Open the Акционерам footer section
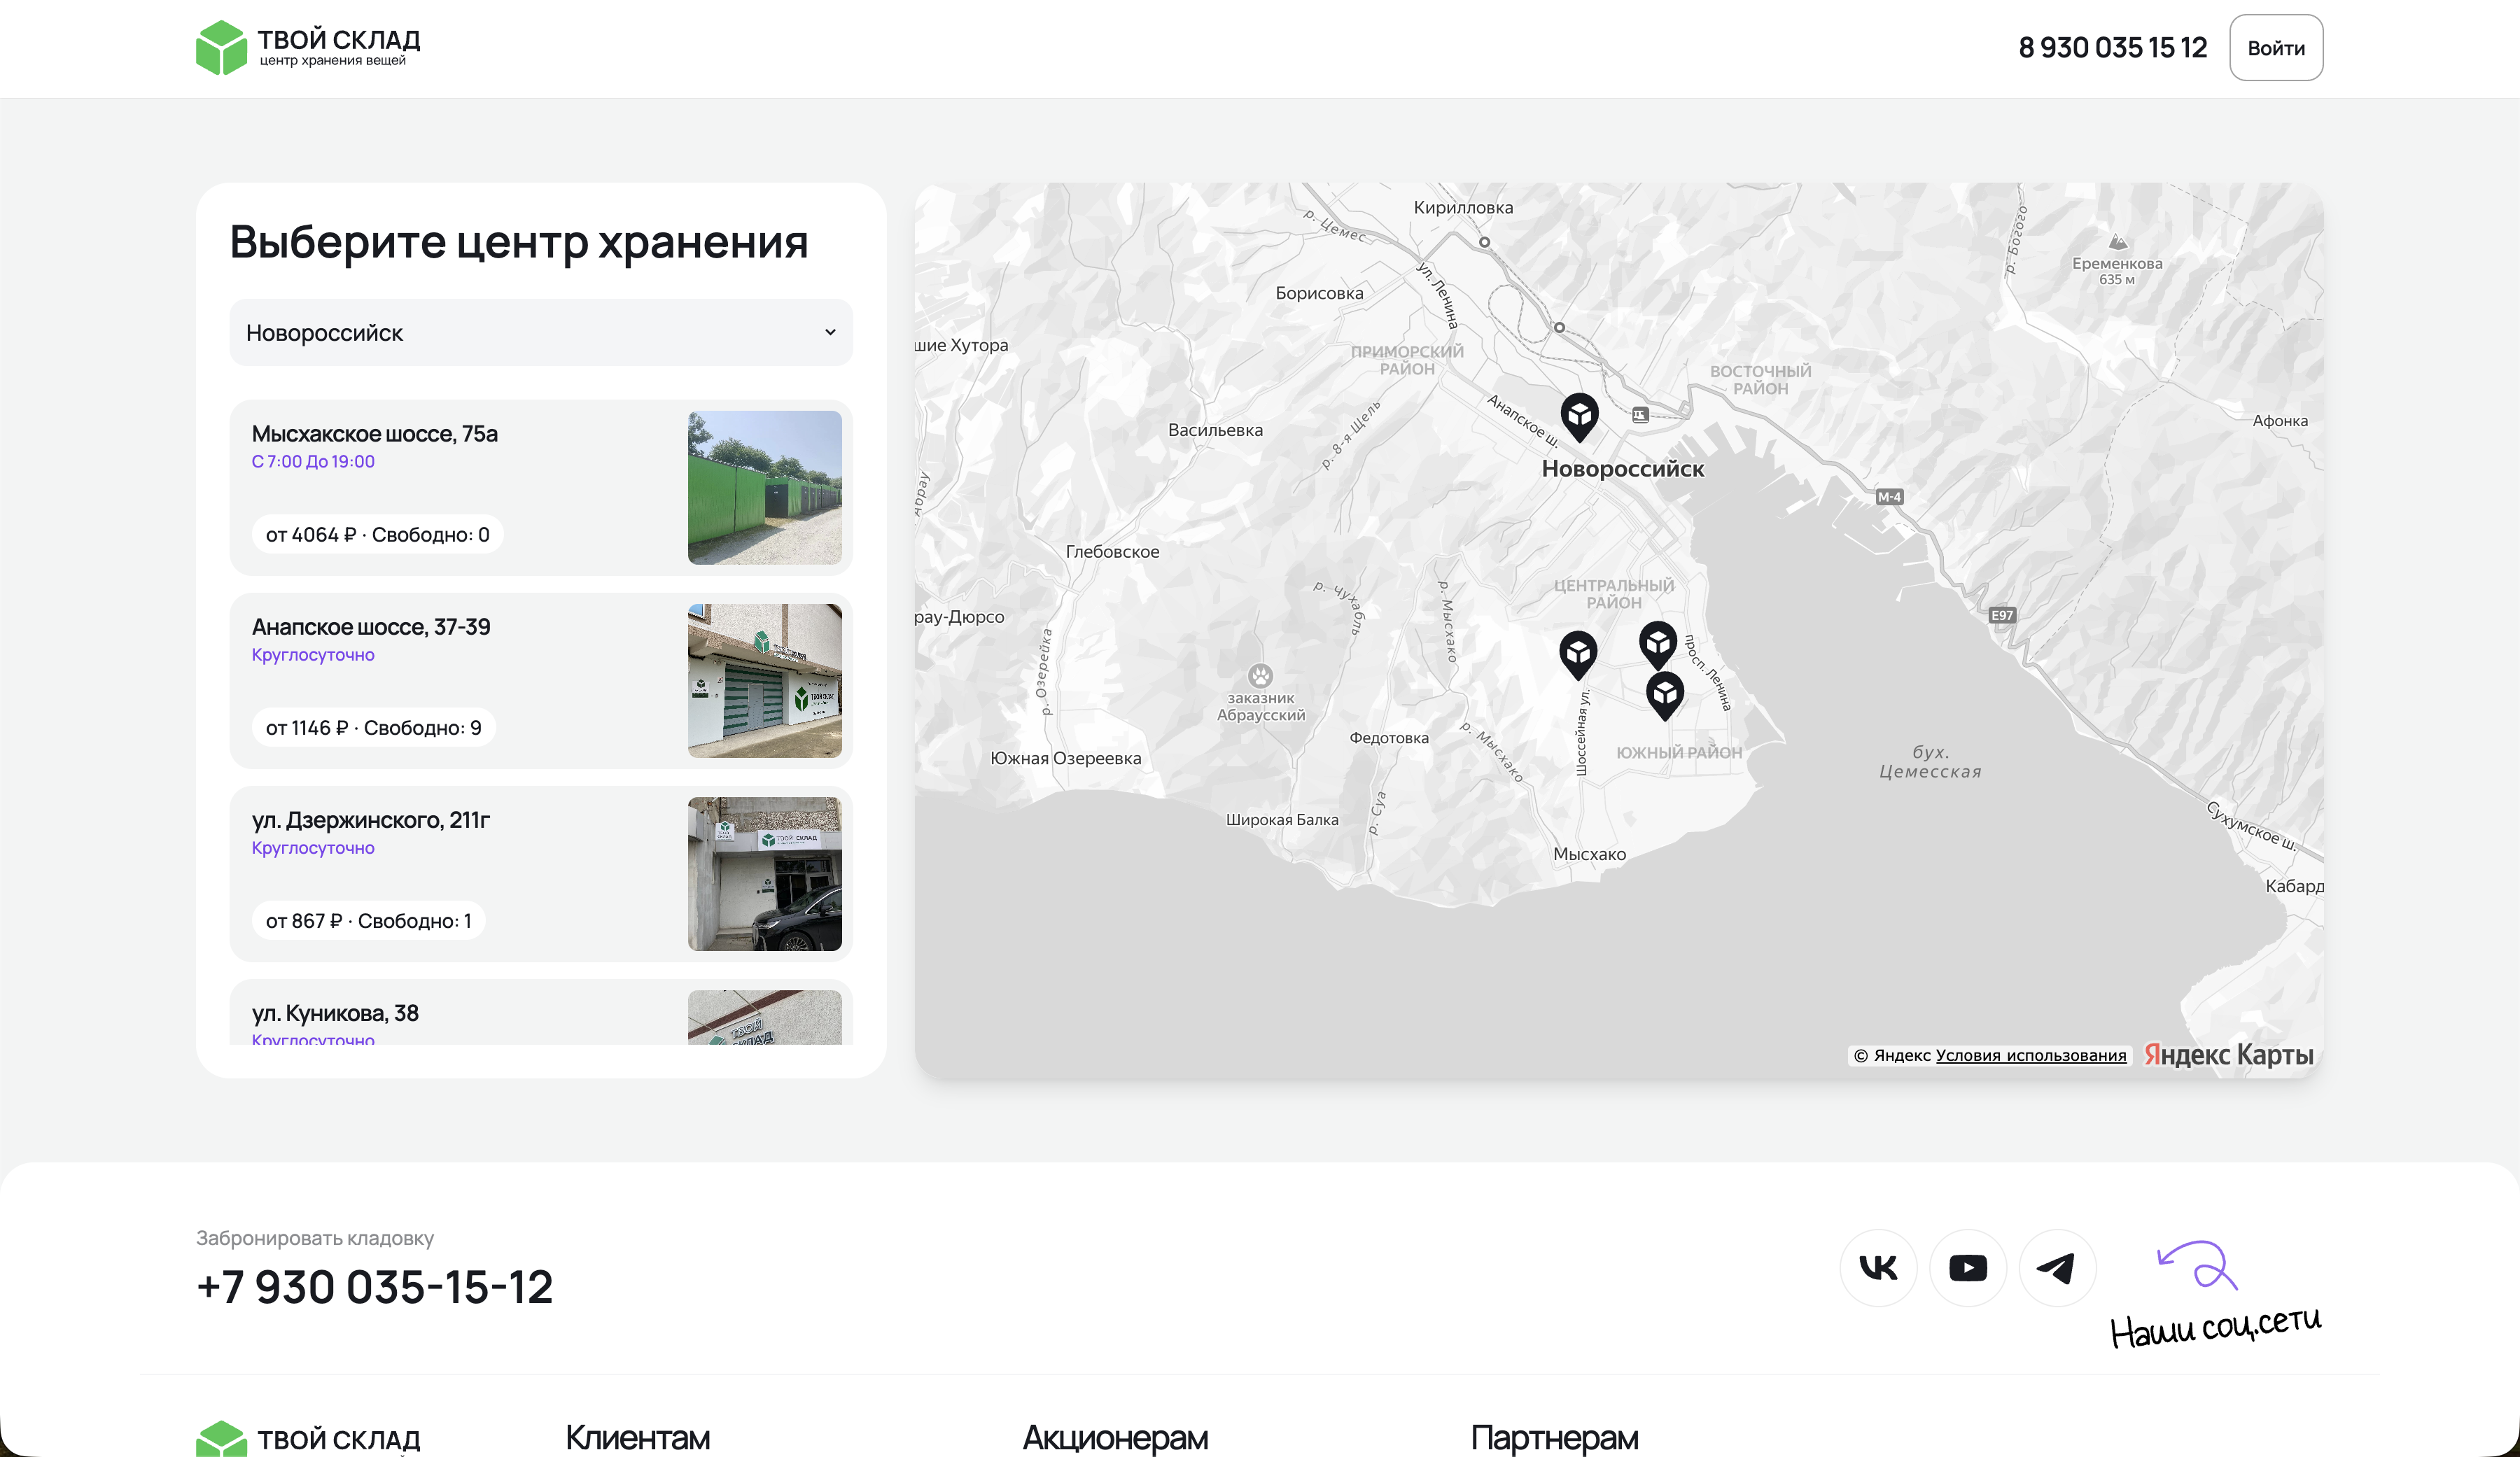This screenshot has width=2520, height=1457. 1114,1437
